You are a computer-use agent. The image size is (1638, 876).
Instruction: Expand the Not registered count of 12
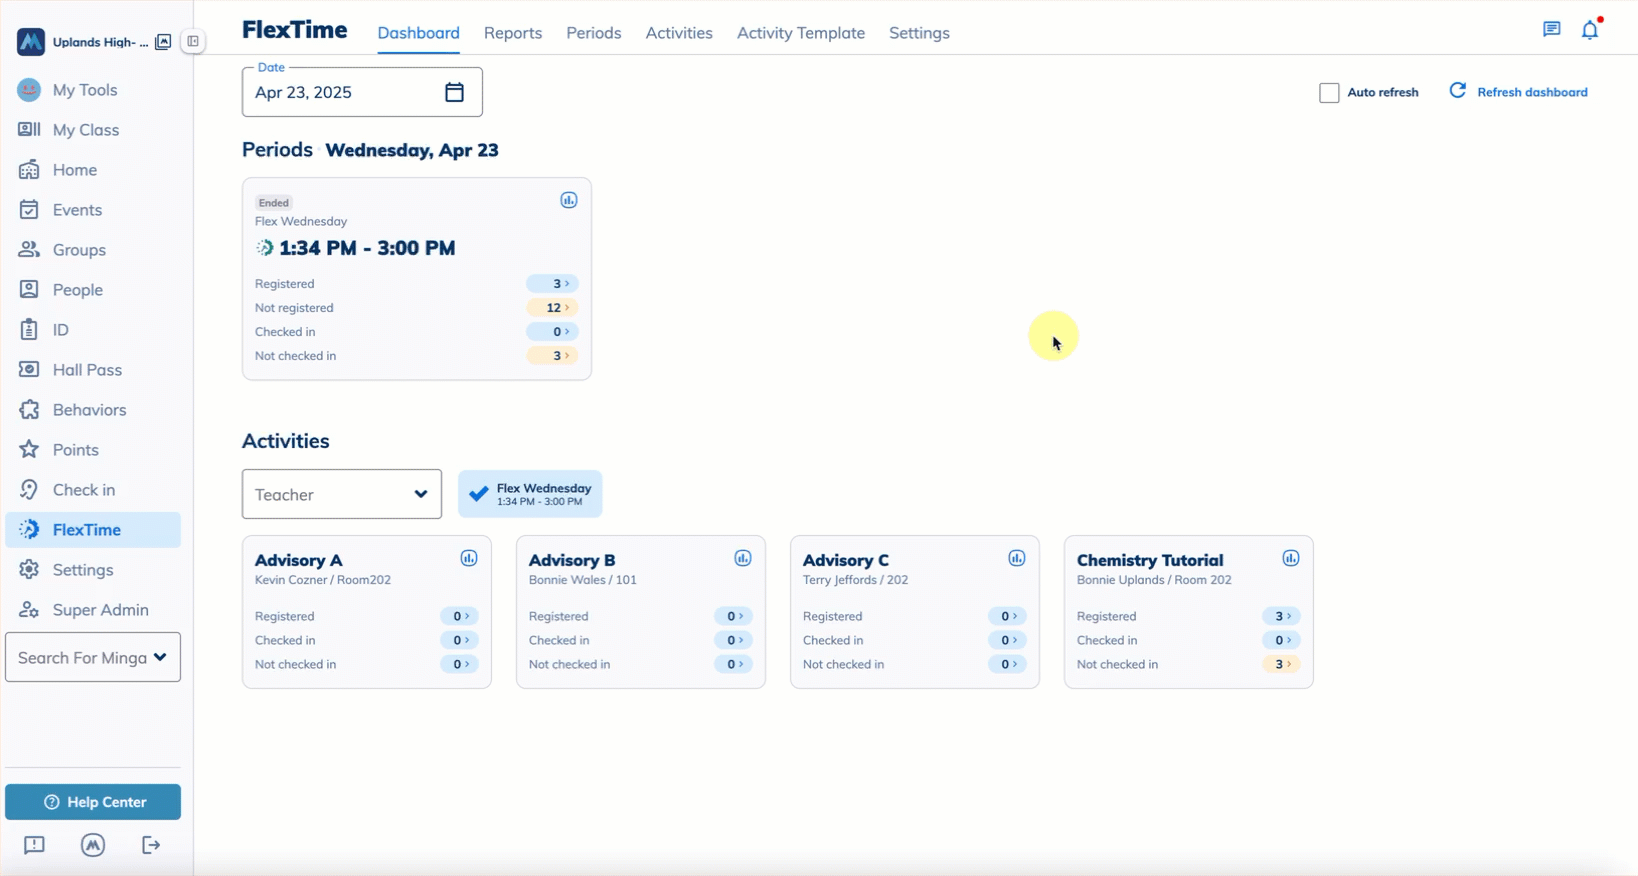553,308
